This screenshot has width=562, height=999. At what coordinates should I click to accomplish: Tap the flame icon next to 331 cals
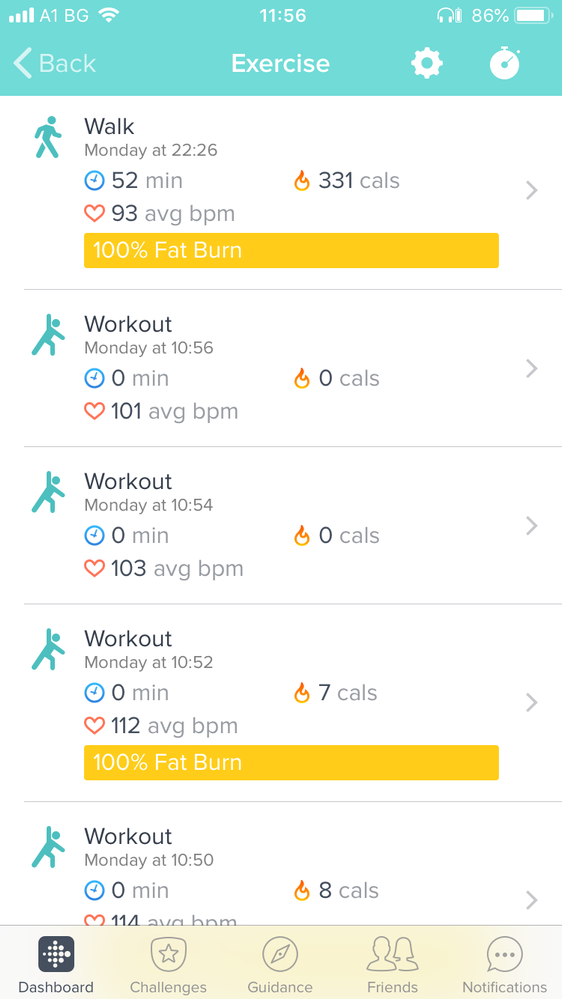(302, 182)
